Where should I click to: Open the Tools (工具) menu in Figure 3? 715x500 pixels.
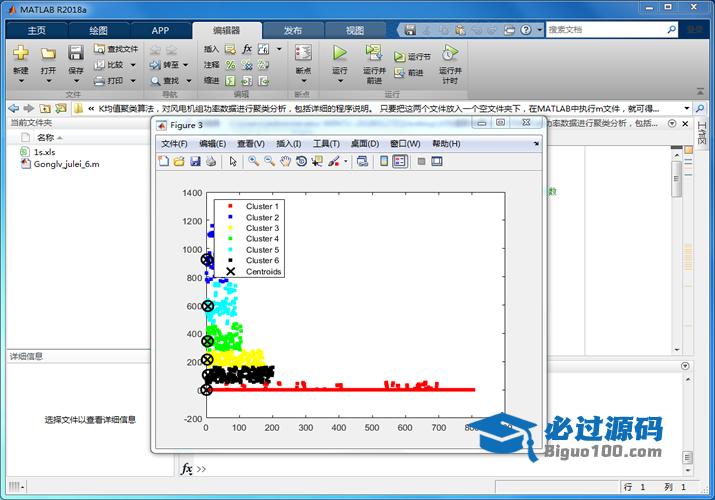coord(326,144)
